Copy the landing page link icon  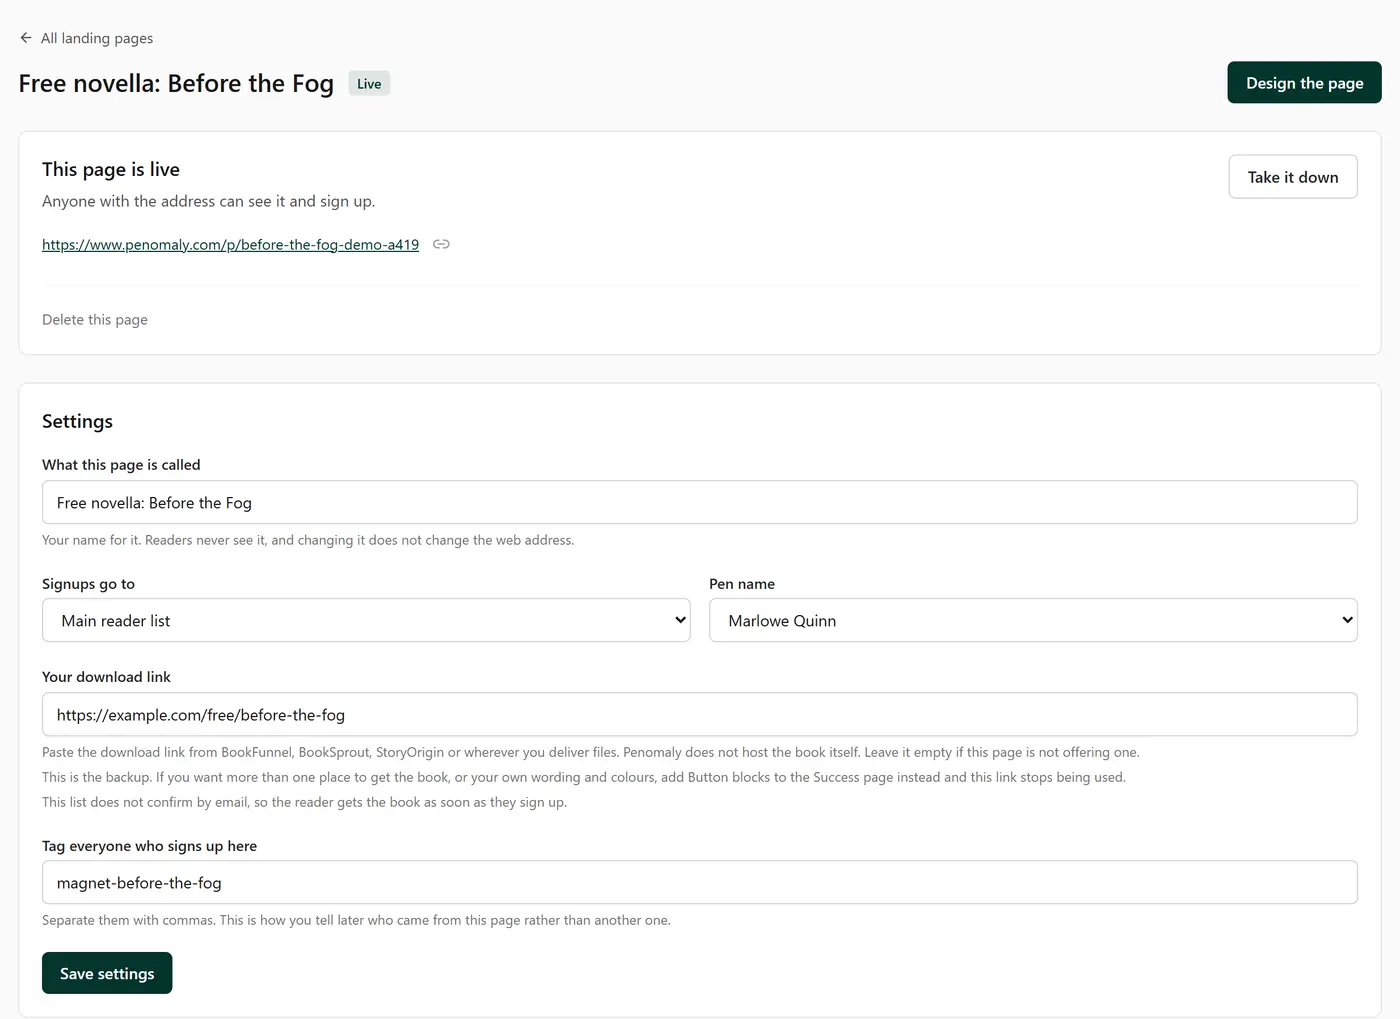[441, 244]
